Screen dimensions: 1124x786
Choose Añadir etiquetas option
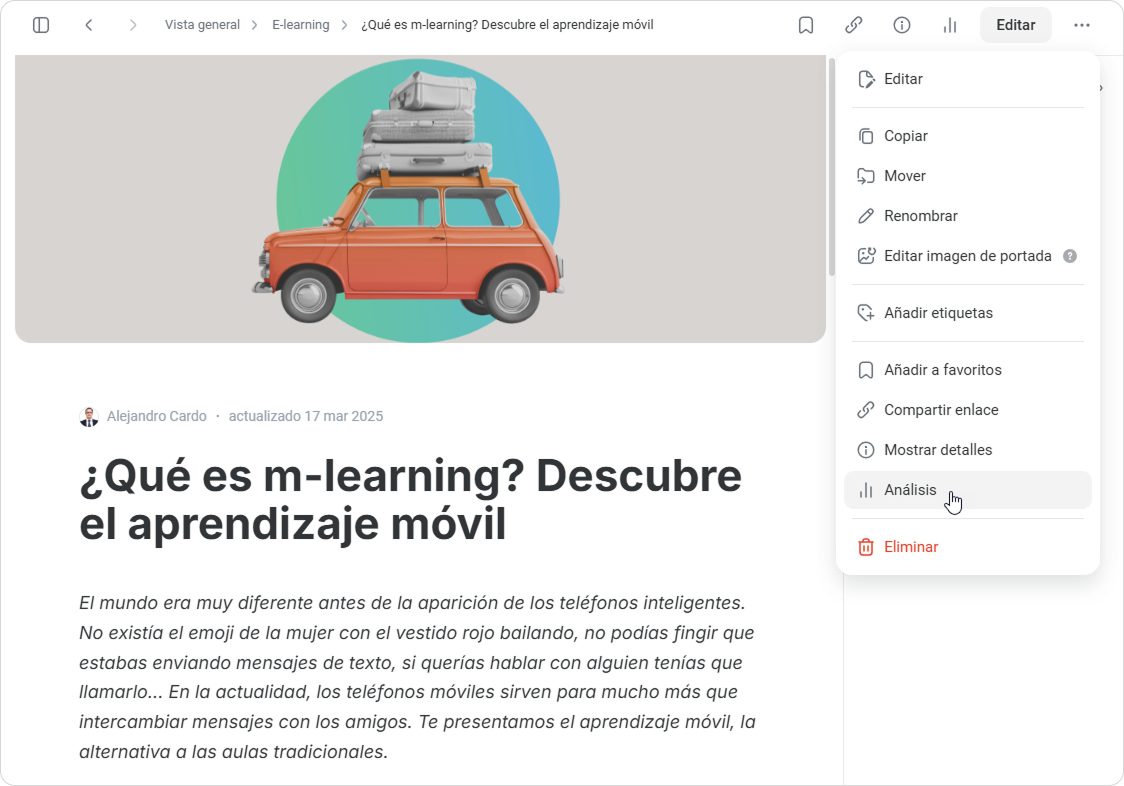point(938,313)
